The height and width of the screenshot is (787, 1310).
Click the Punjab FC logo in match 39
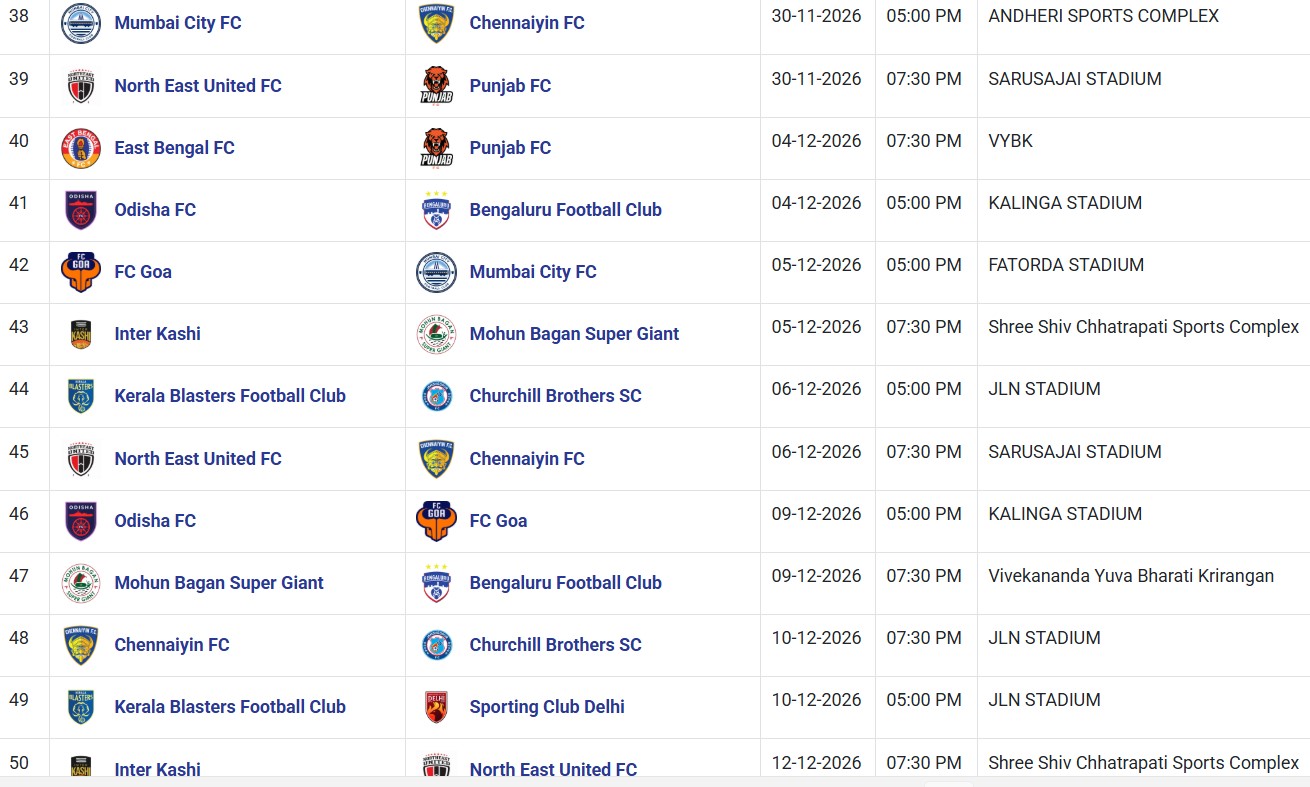[436, 85]
